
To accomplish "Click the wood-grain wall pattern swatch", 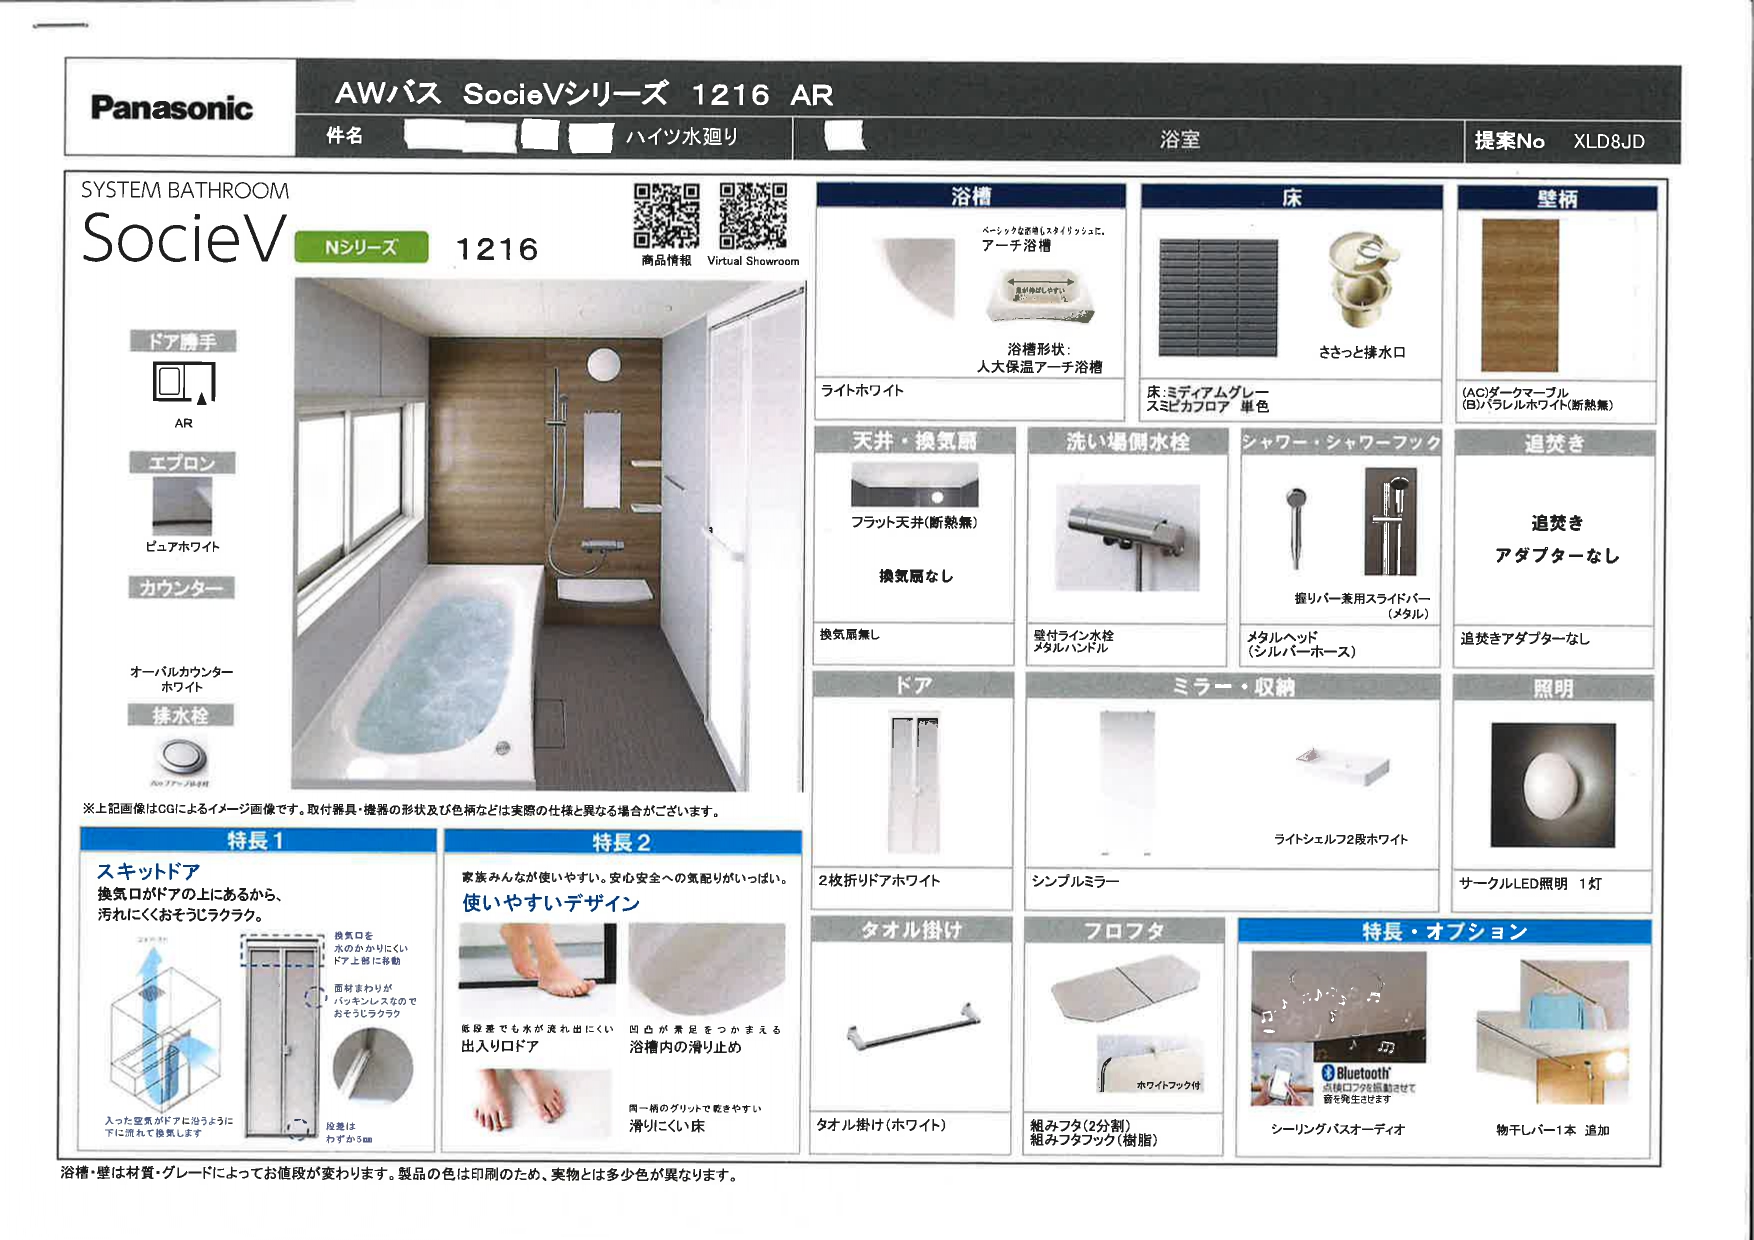I will pyautogui.click(x=1520, y=296).
